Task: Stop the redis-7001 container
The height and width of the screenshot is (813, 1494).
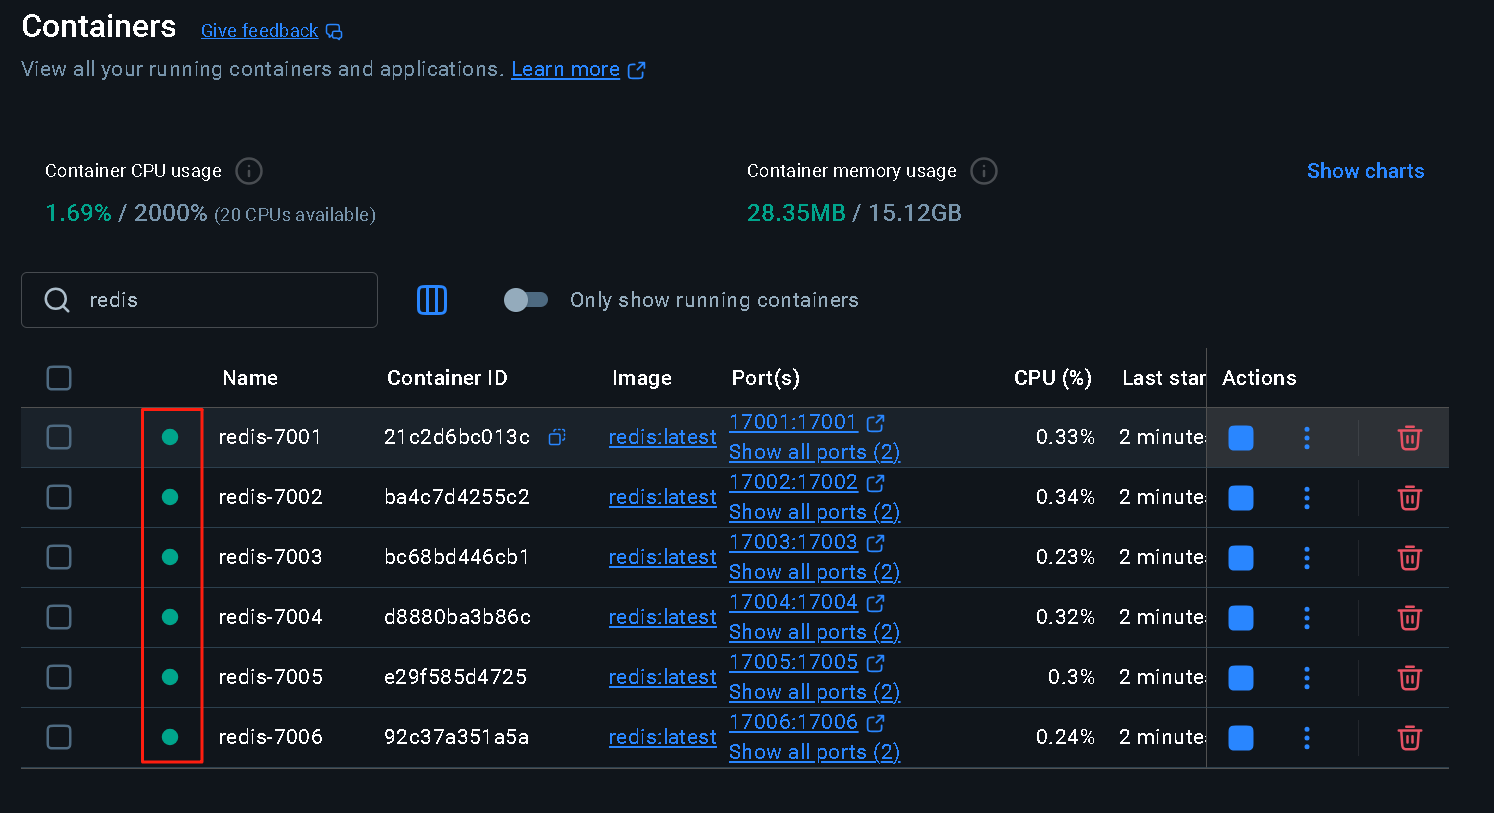Action: (x=1241, y=438)
